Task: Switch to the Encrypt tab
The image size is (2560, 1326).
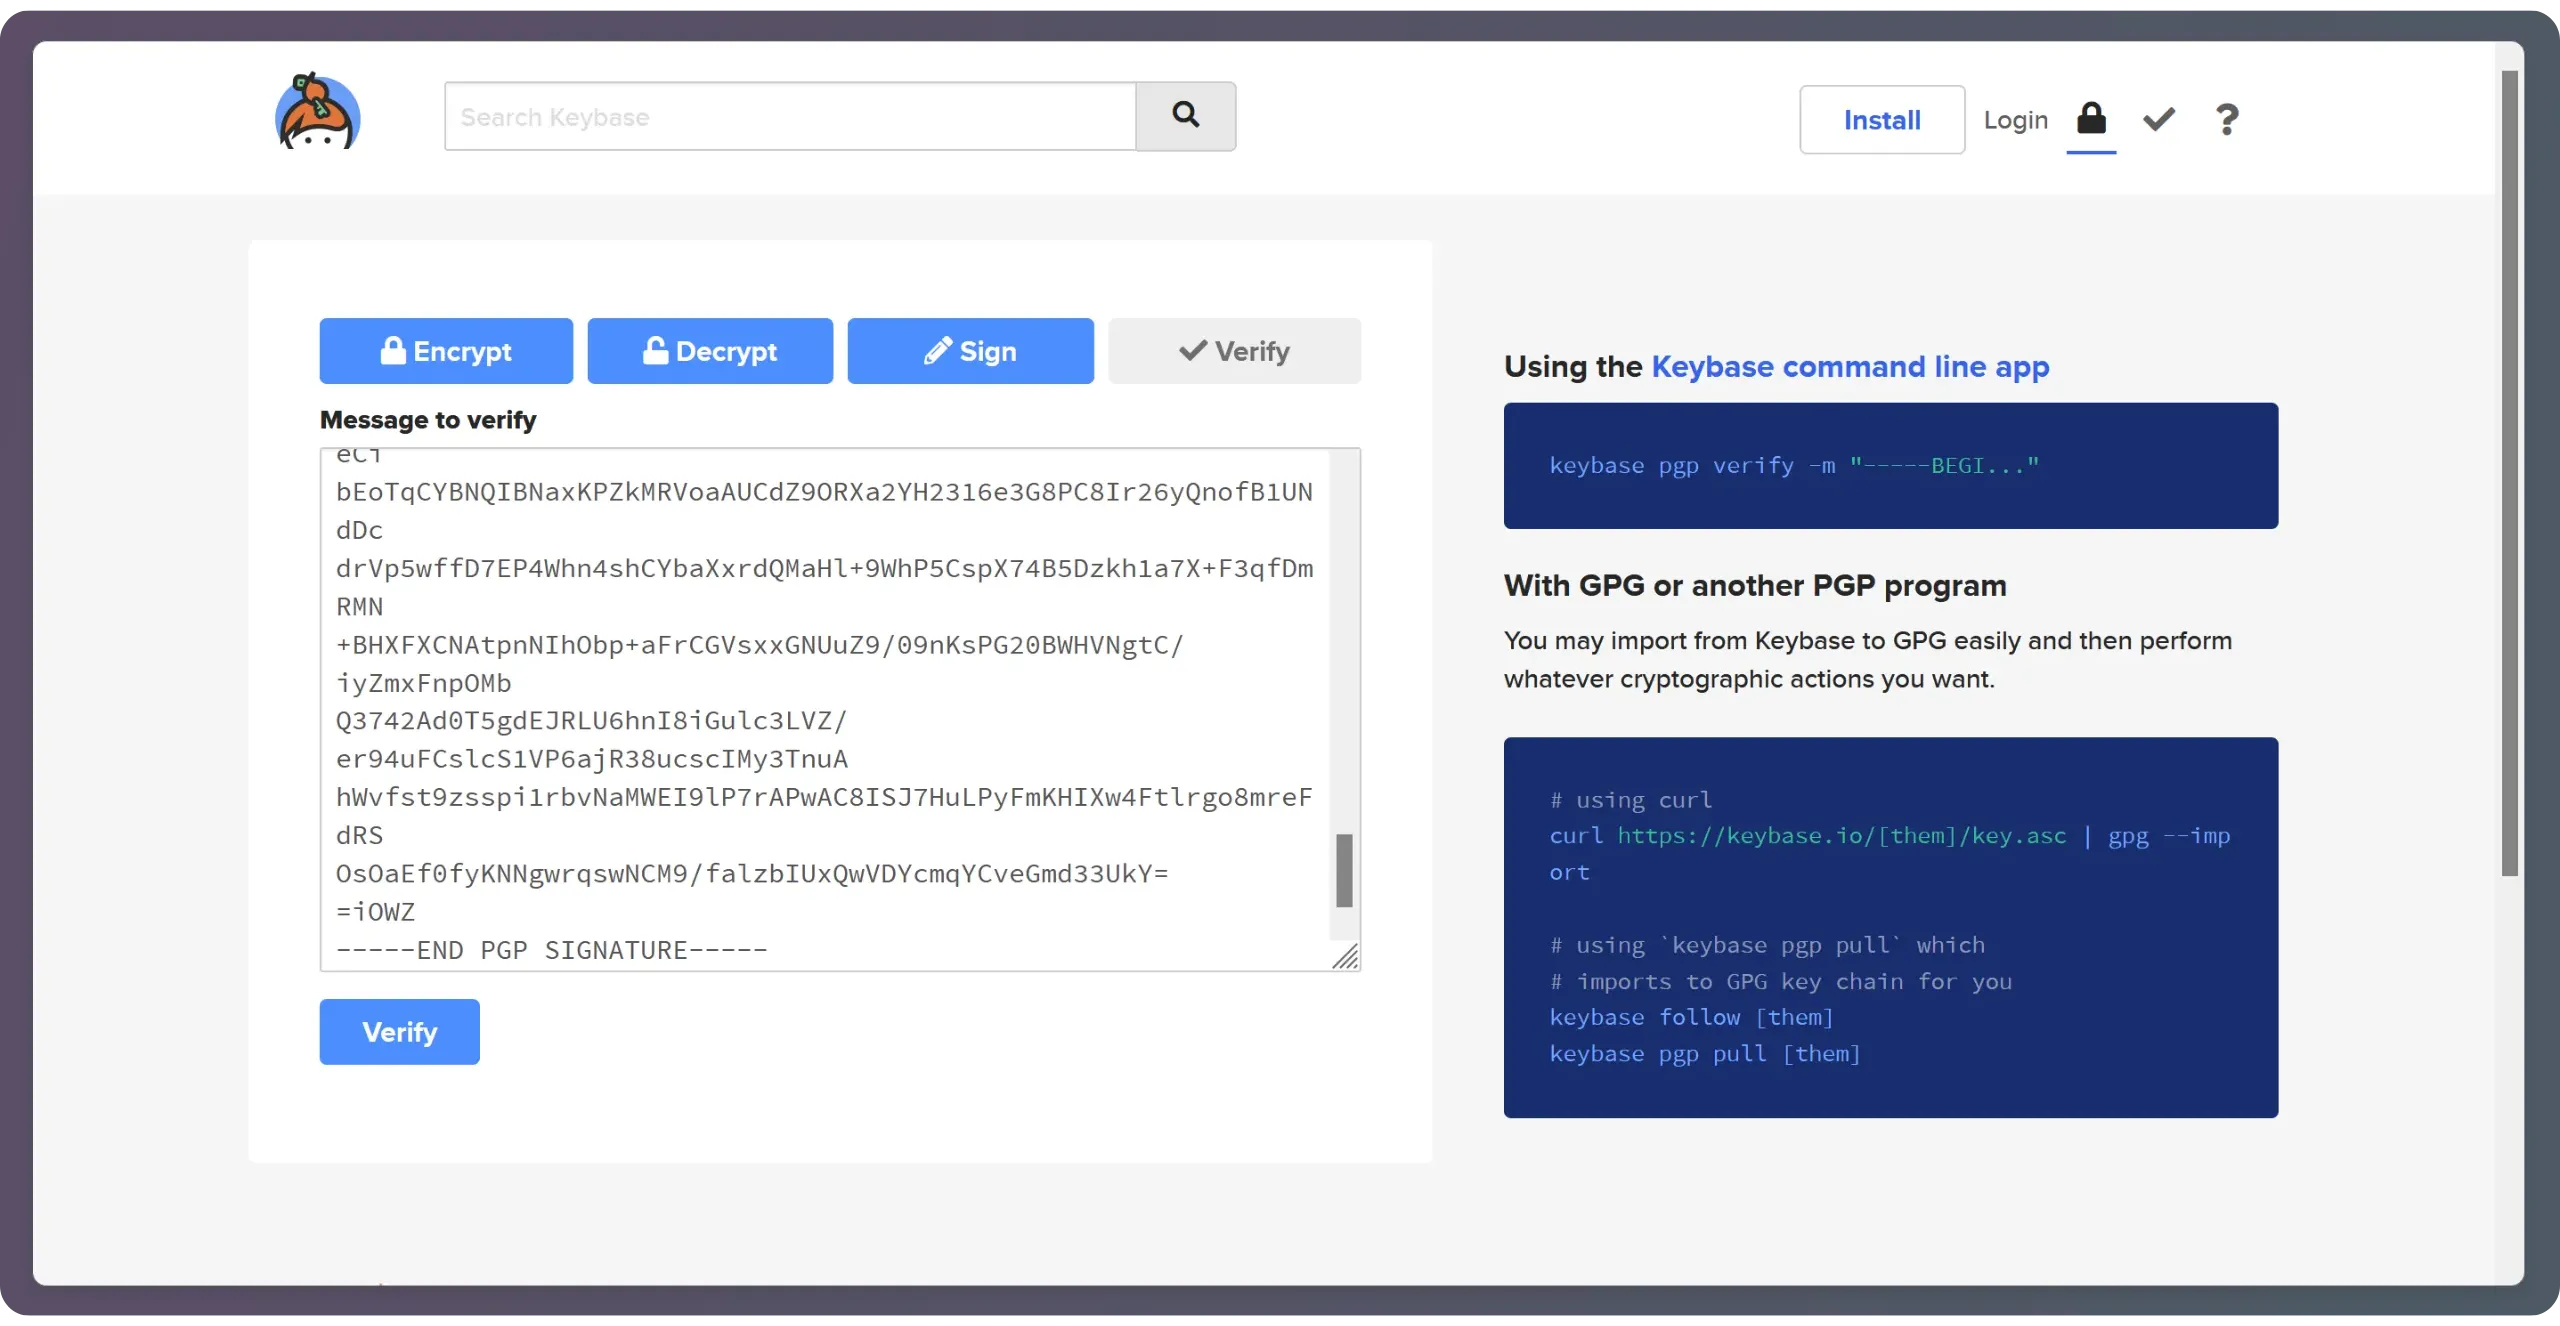Action: 446,351
